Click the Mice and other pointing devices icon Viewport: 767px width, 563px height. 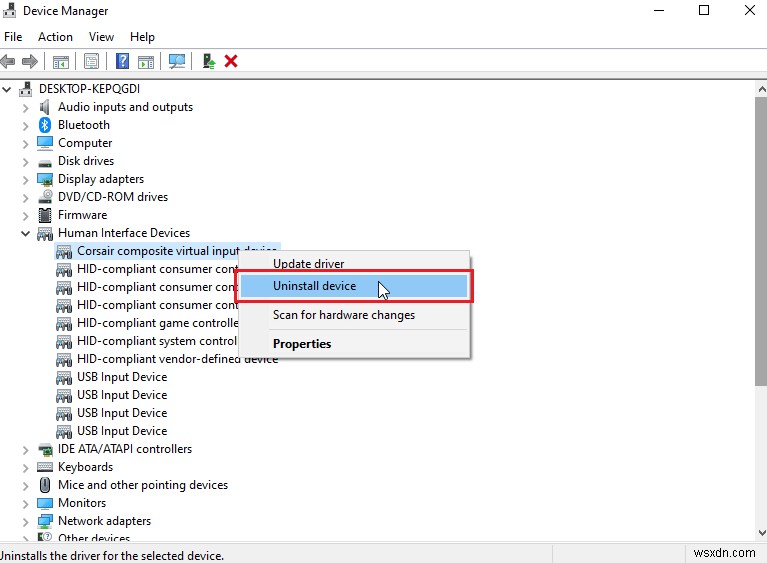tap(45, 485)
